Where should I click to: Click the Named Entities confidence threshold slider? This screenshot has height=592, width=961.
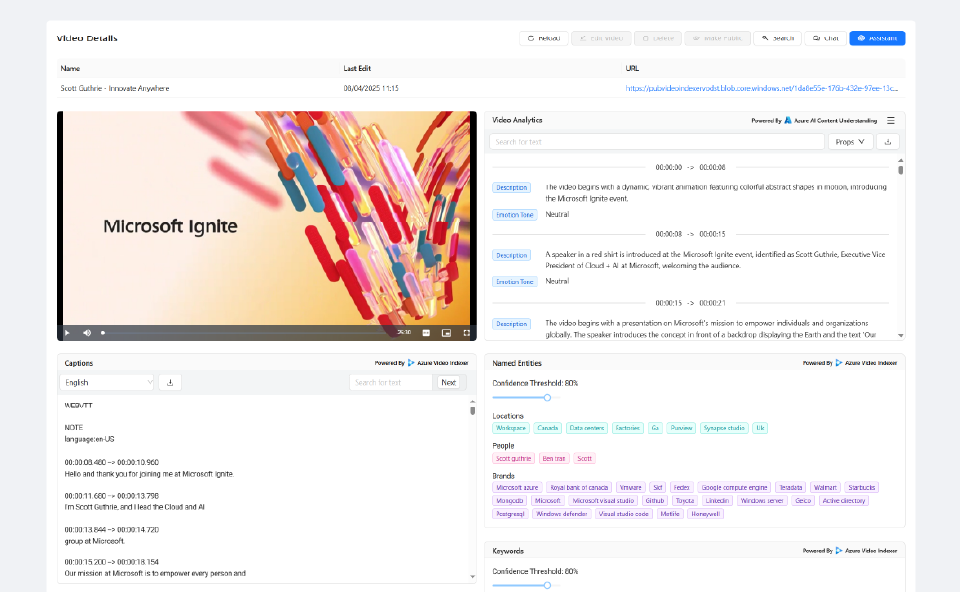[x=547, y=398]
